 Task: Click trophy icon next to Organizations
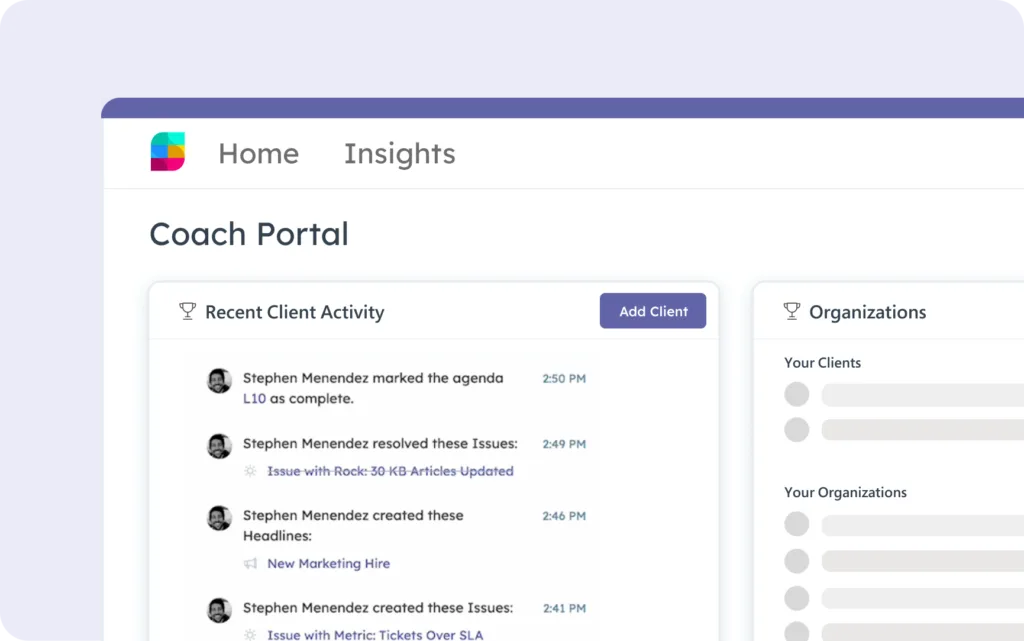tap(792, 311)
